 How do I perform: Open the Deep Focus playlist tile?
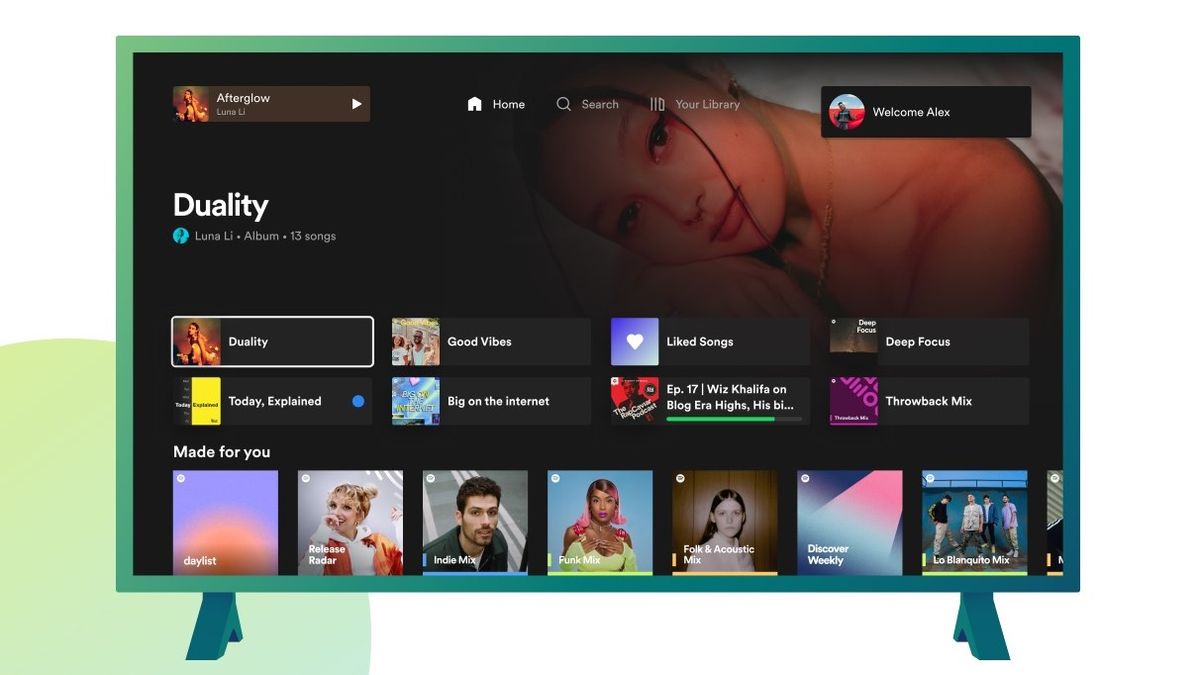point(929,342)
